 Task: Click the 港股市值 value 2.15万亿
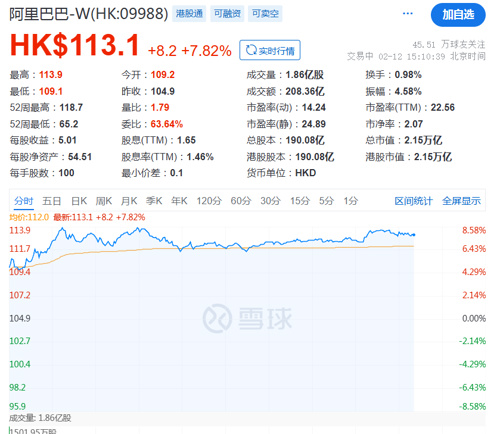coord(433,157)
